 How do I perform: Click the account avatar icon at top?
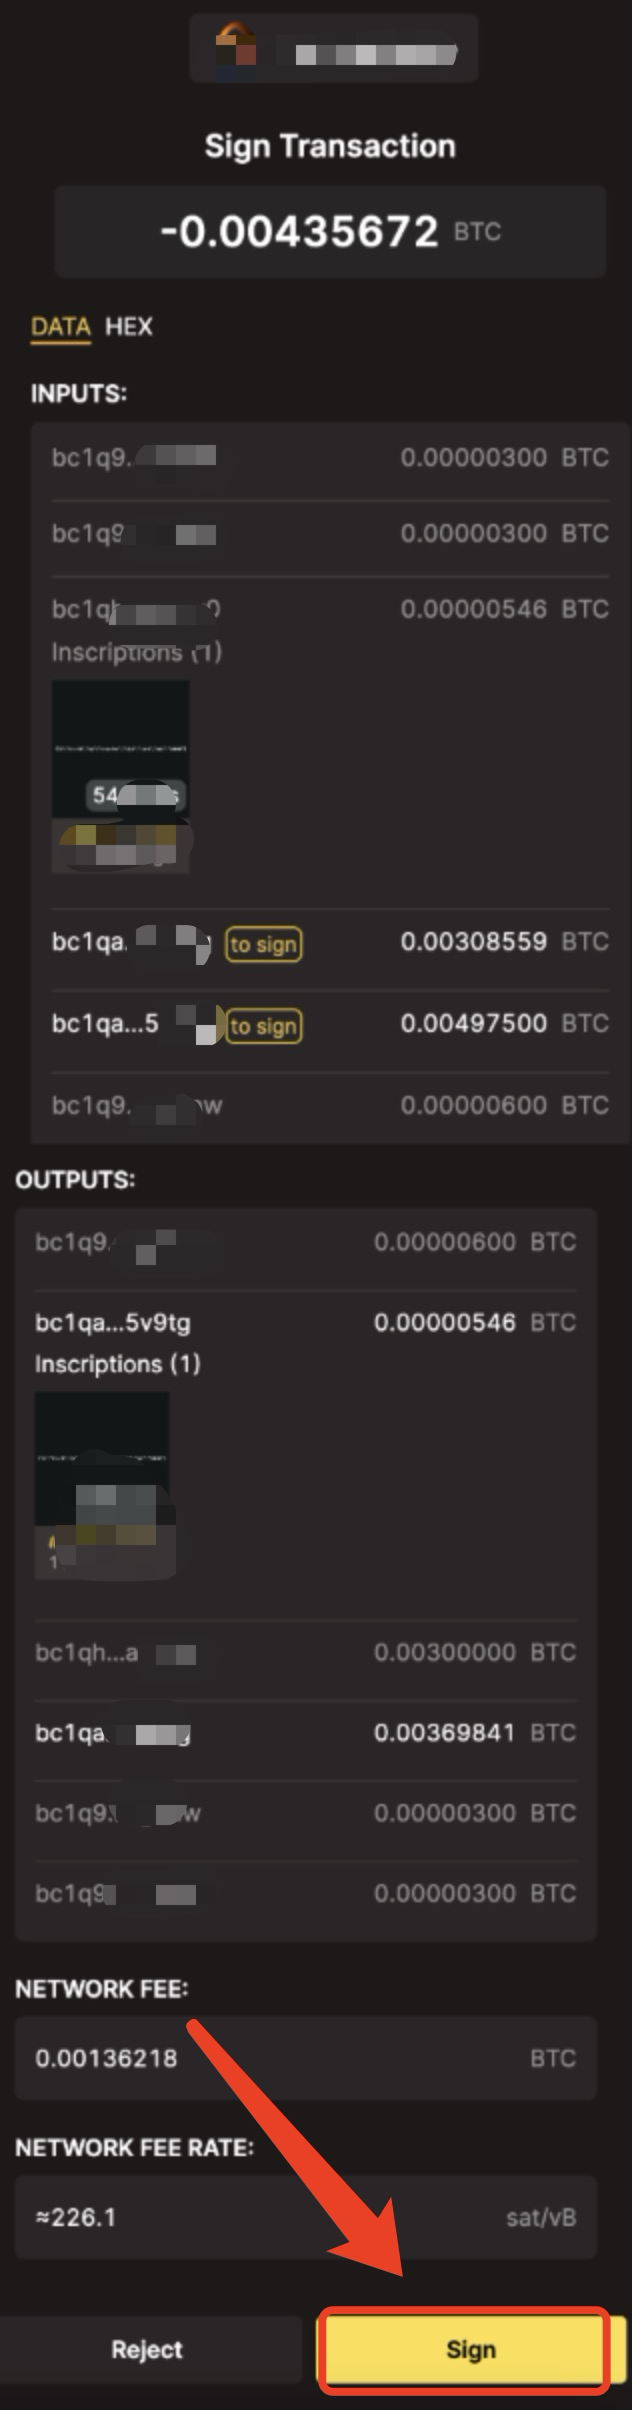pyautogui.click(x=236, y=44)
